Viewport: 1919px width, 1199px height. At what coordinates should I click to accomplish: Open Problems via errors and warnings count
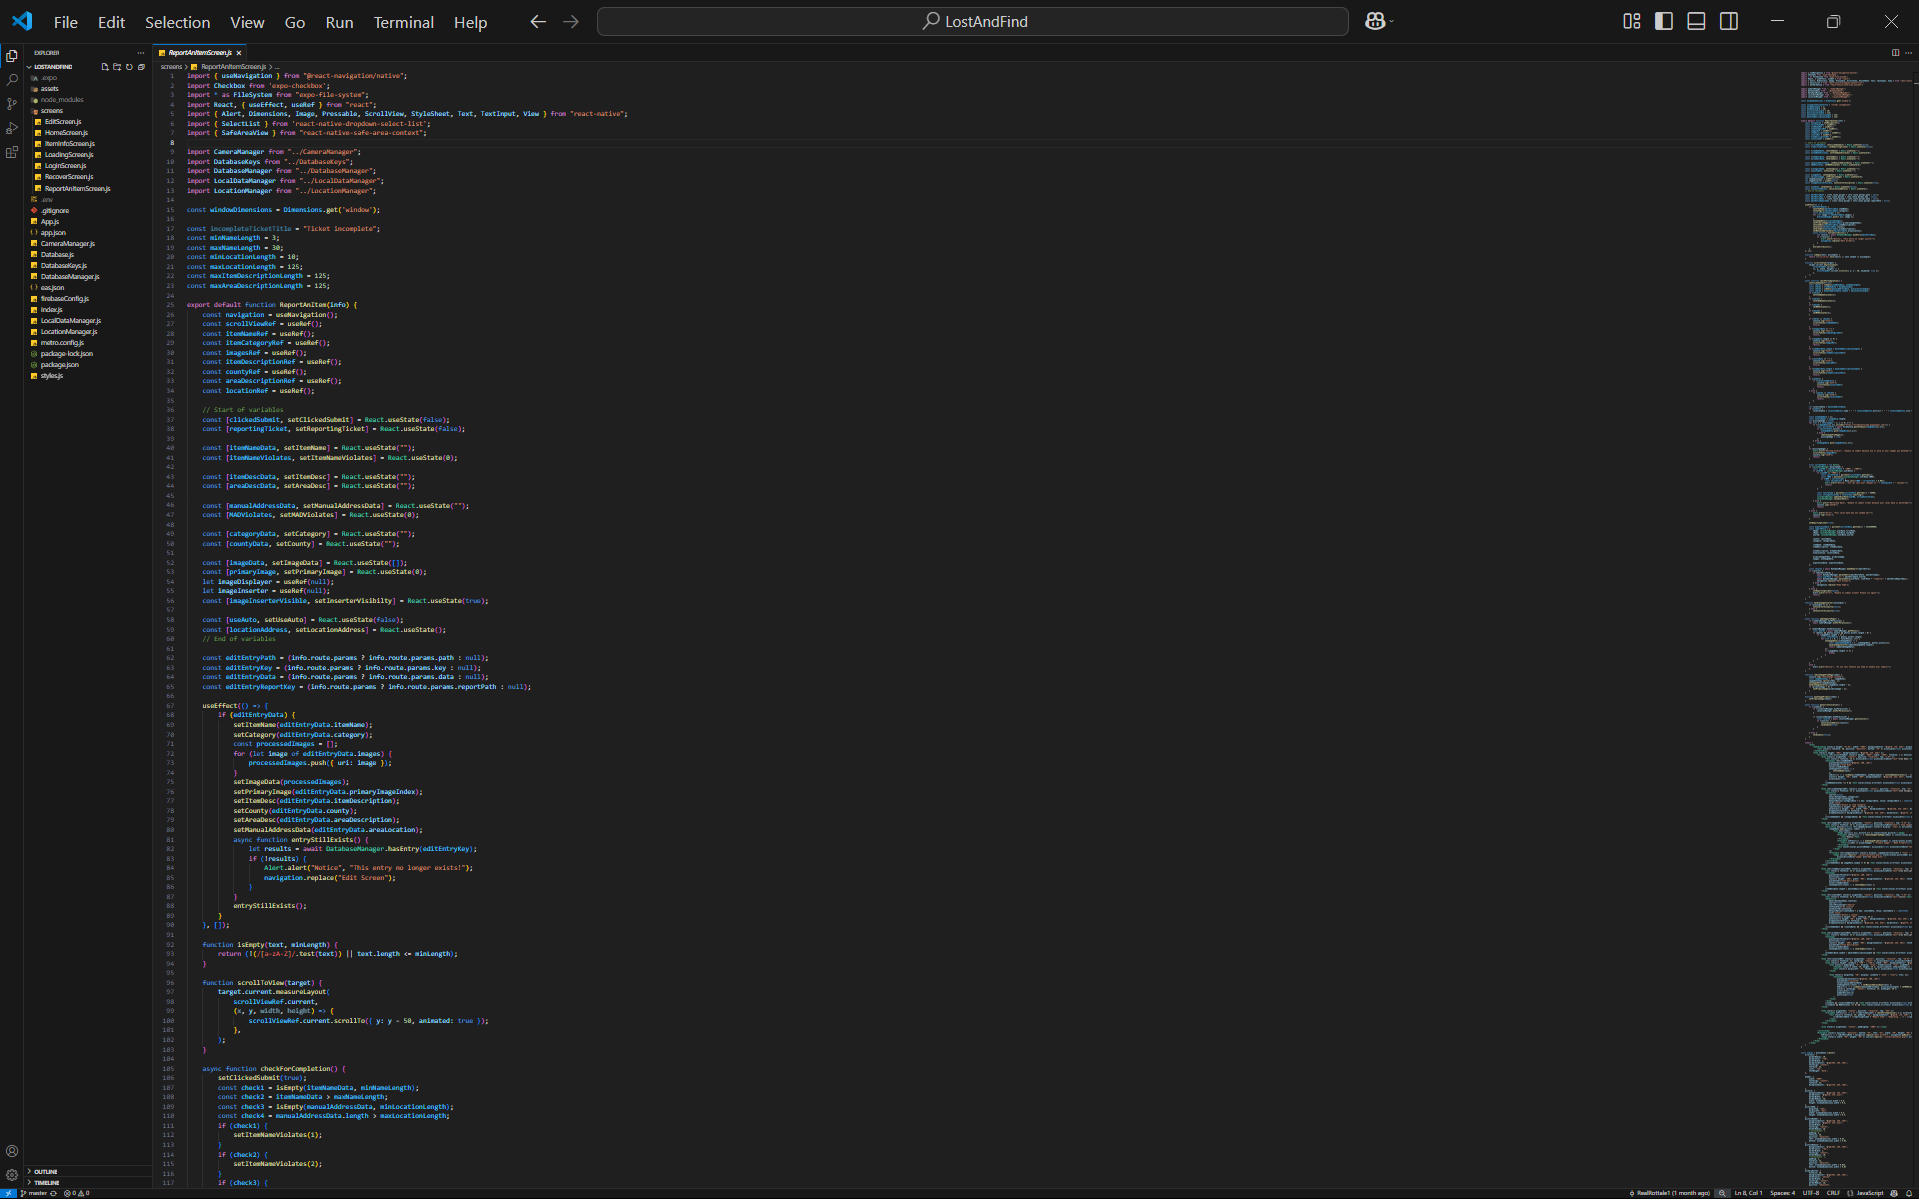77,1193
